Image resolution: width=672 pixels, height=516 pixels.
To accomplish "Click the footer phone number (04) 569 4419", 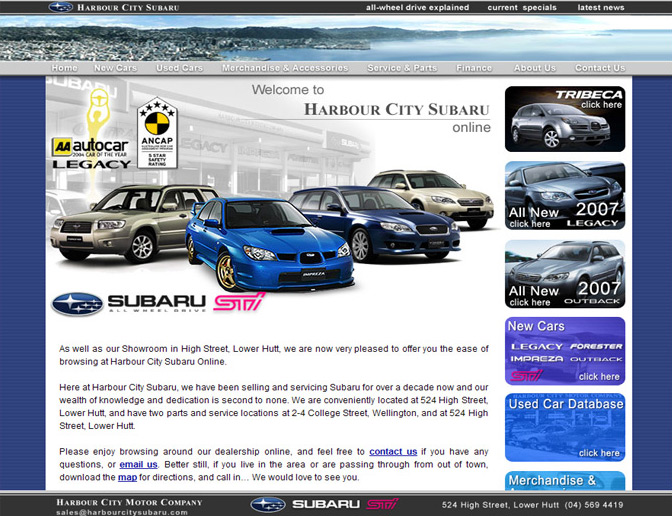I will click(x=594, y=505).
